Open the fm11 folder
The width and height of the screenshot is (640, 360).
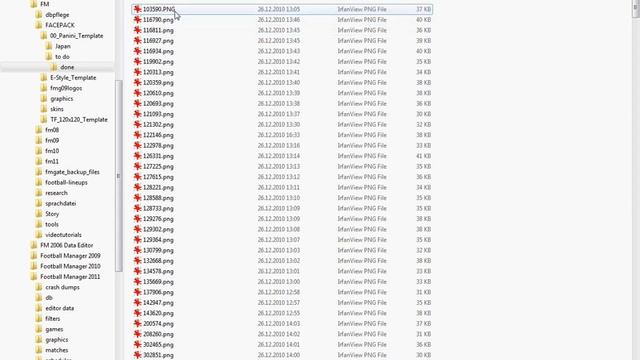pyautogui.click(x=52, y=161)
